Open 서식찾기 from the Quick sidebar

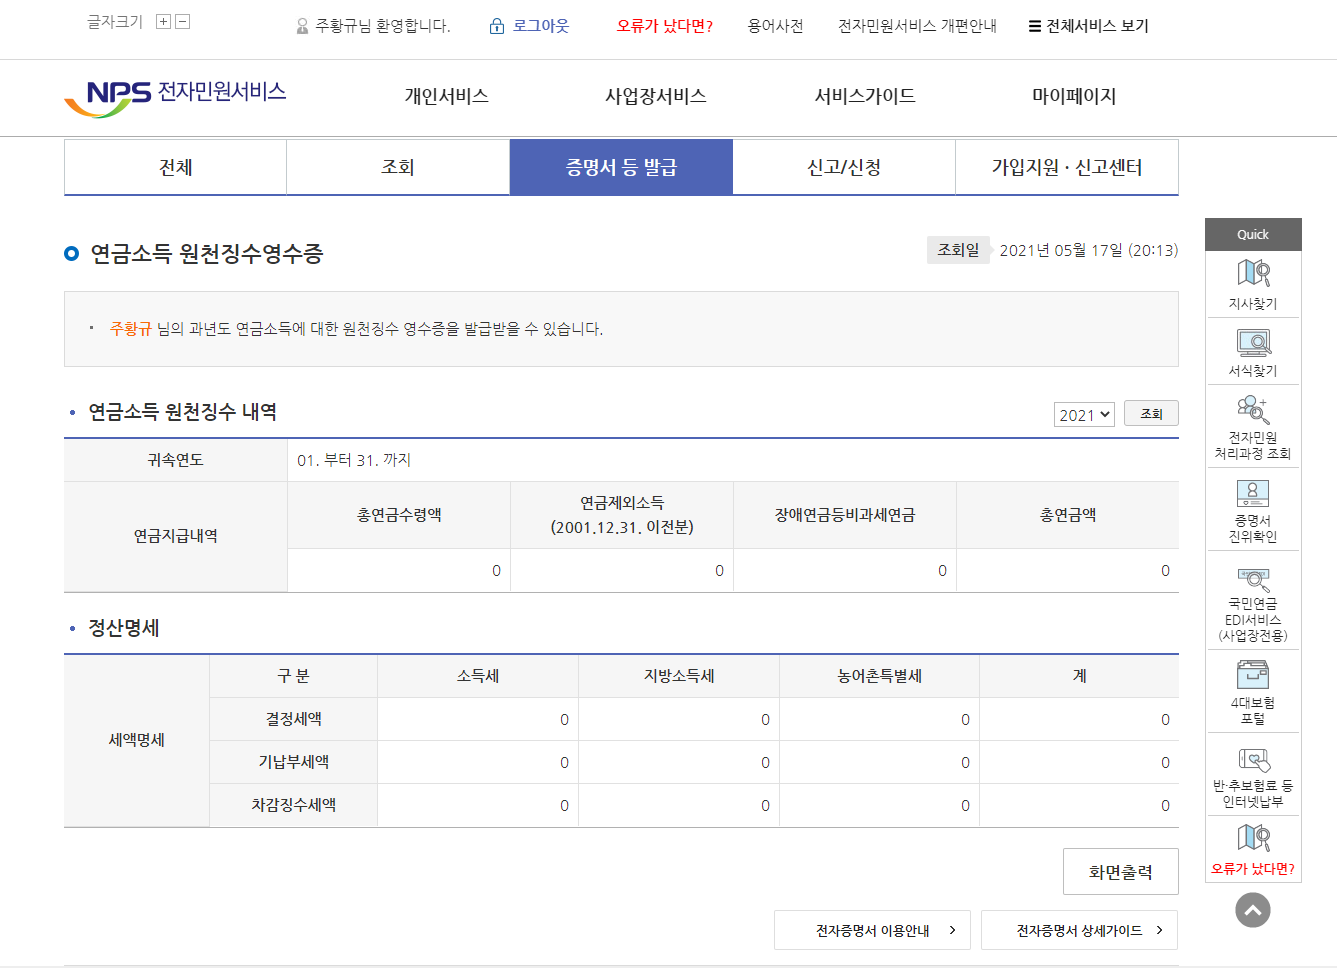point(1253,343)
